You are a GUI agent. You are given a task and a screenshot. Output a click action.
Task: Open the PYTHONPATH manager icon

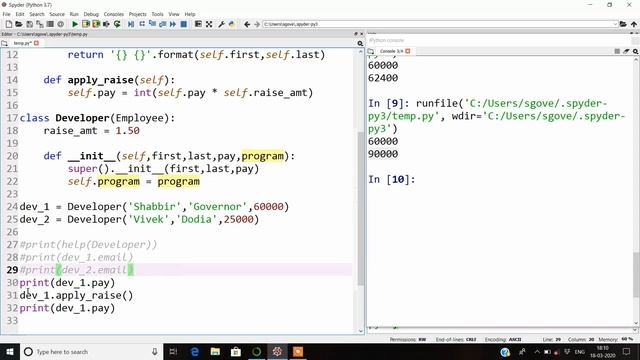point(232,24)
